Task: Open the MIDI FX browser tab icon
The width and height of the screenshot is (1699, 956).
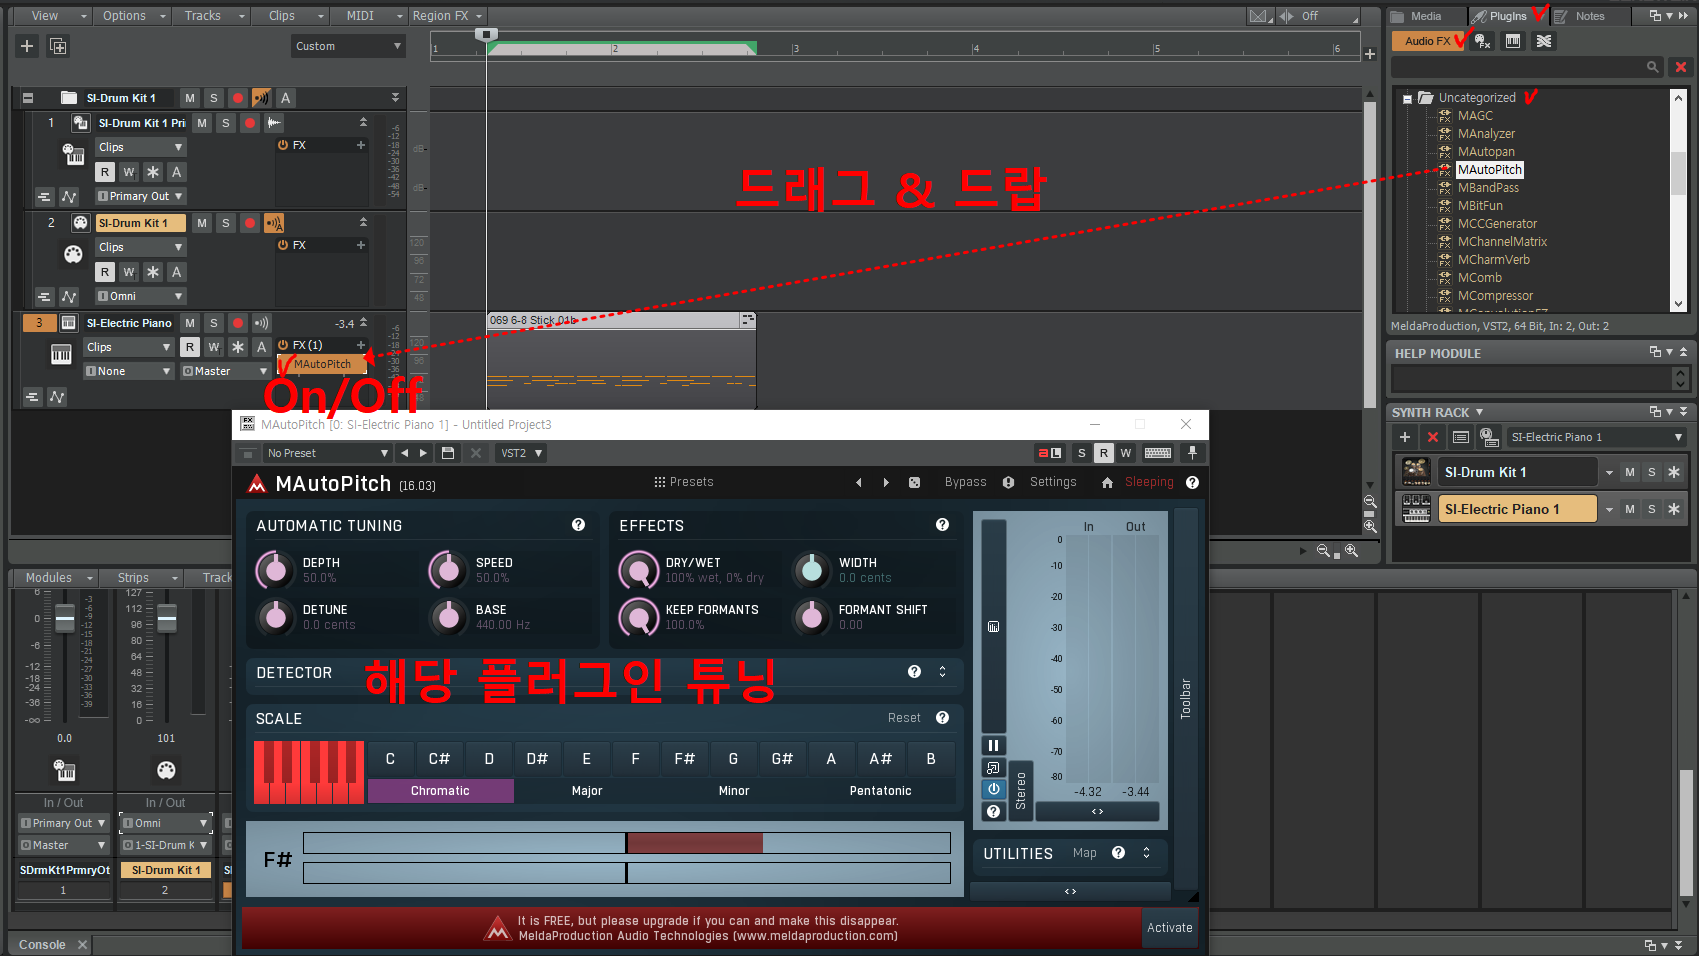Action: click(x=1483, y=41)
